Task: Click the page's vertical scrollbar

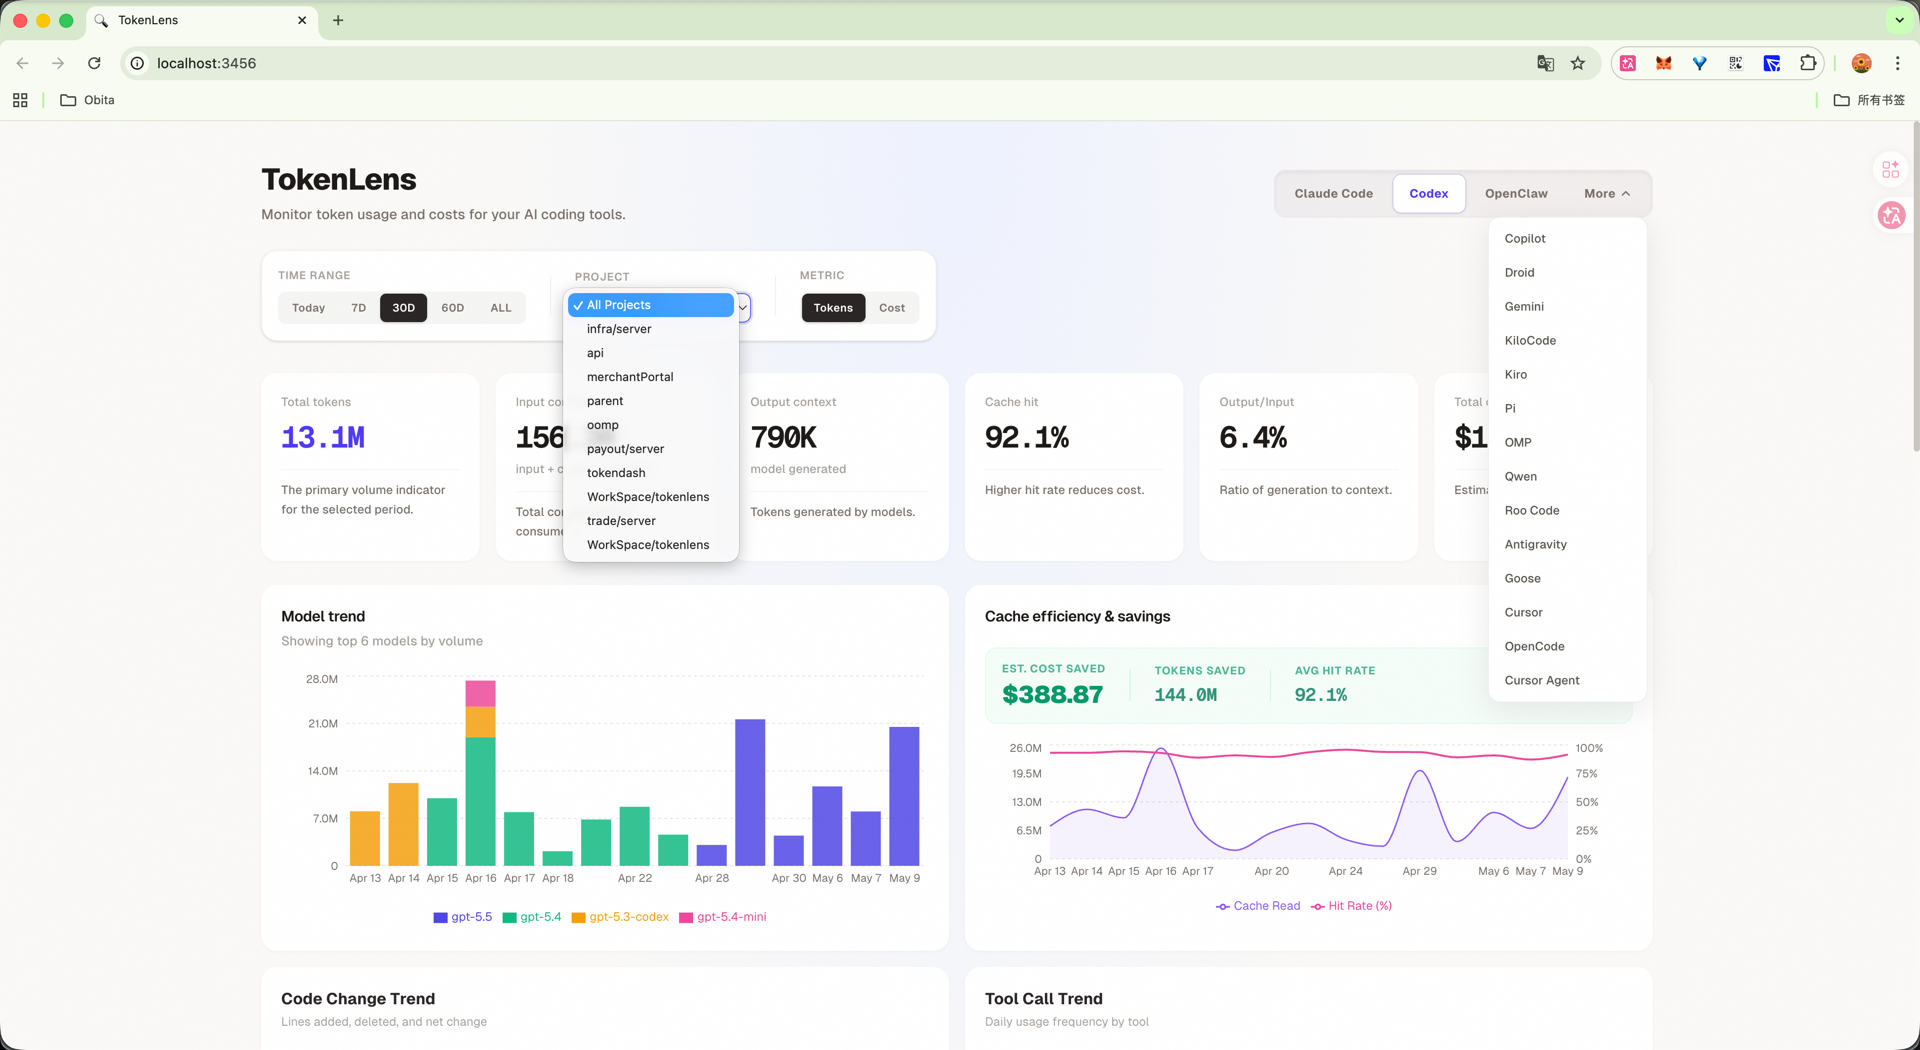Action: click(1915, 288)
